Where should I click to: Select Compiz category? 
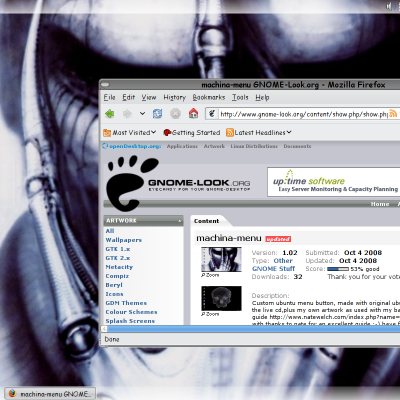point(117,276)
